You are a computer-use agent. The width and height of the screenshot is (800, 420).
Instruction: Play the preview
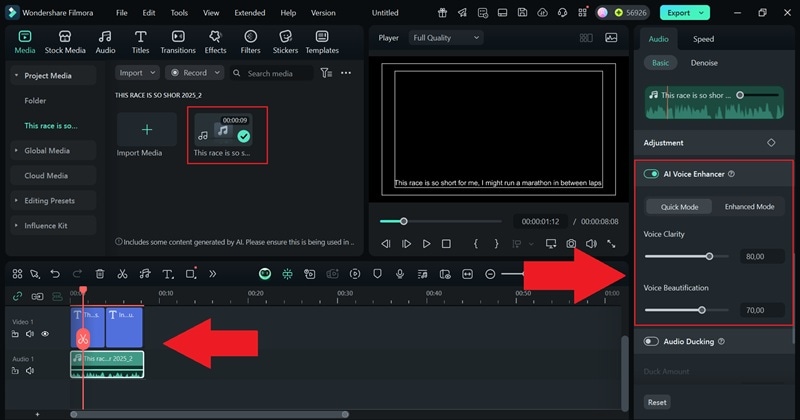pos(426,244)
